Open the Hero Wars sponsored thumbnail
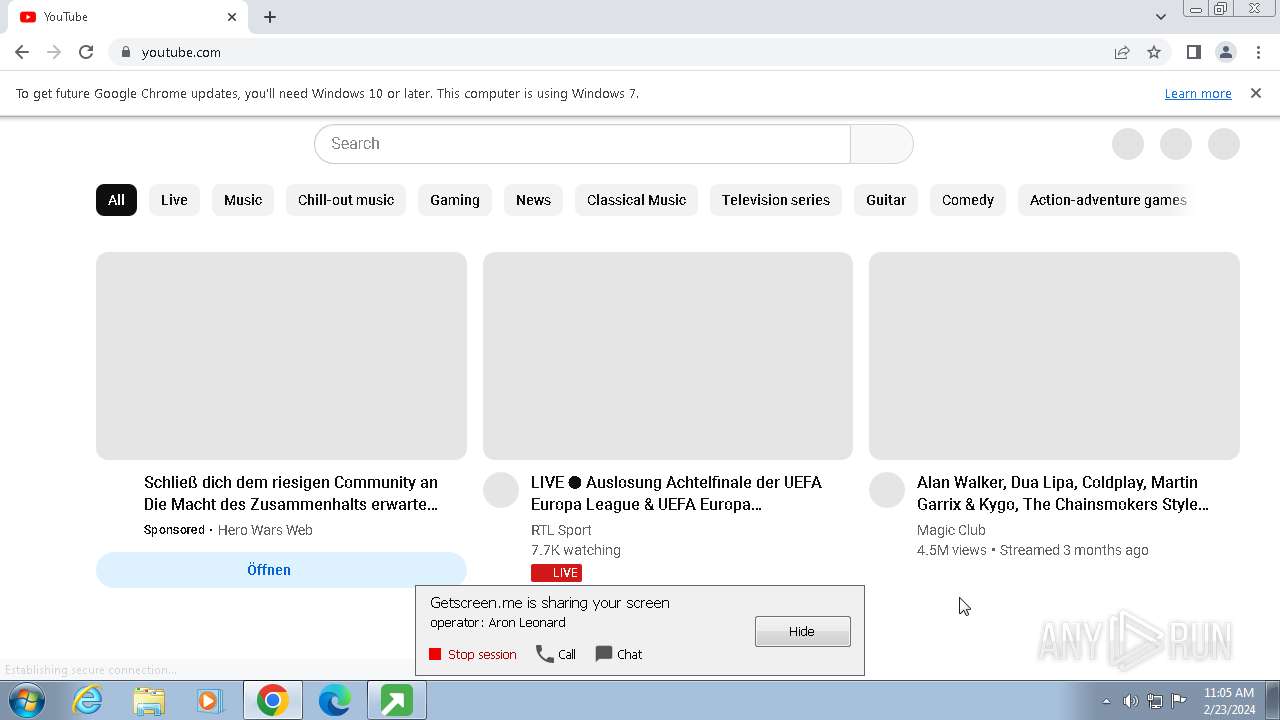The width and height of the screenshot is (1280, 720). [x=281, y=356]
